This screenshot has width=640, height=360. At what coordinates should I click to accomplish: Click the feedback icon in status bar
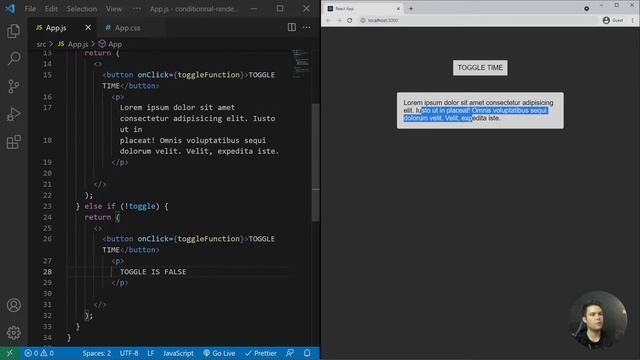(x=290, y=353)
